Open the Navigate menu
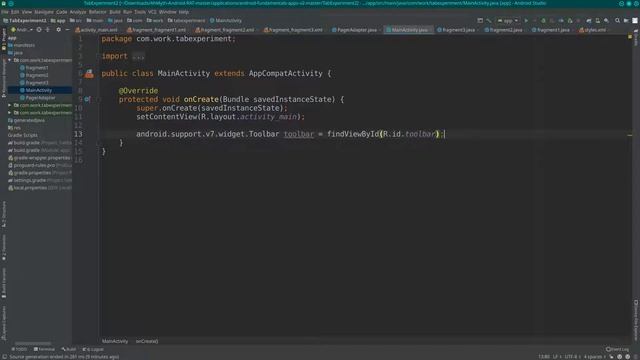640x360 pixels. [44, 12]
